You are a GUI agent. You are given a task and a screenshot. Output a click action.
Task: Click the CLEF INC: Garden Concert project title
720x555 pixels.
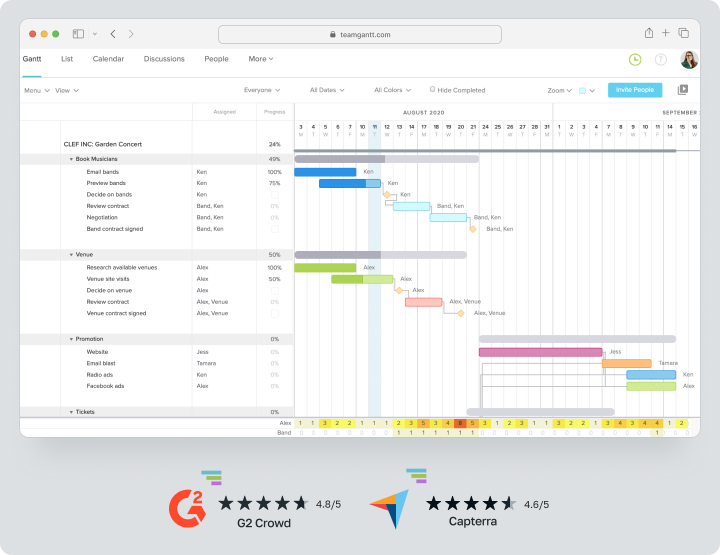tap(103, 144)
